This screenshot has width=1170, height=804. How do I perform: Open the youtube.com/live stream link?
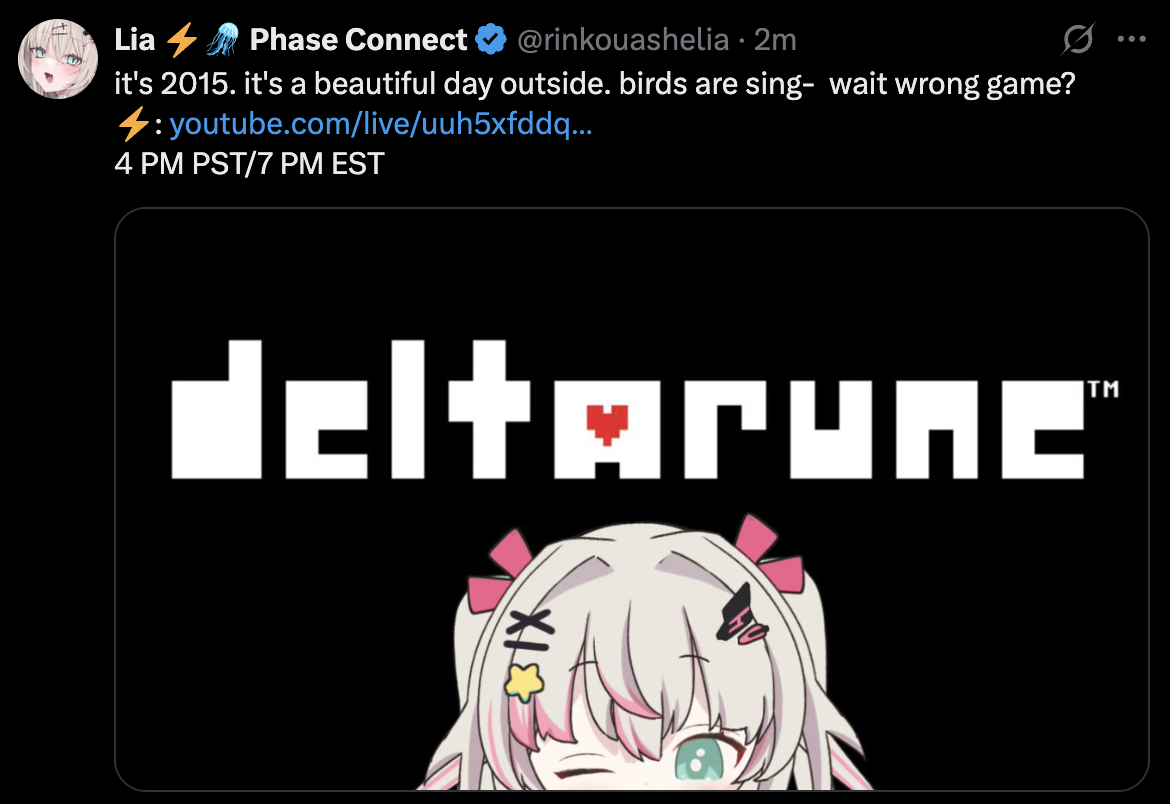coord(381,124)
